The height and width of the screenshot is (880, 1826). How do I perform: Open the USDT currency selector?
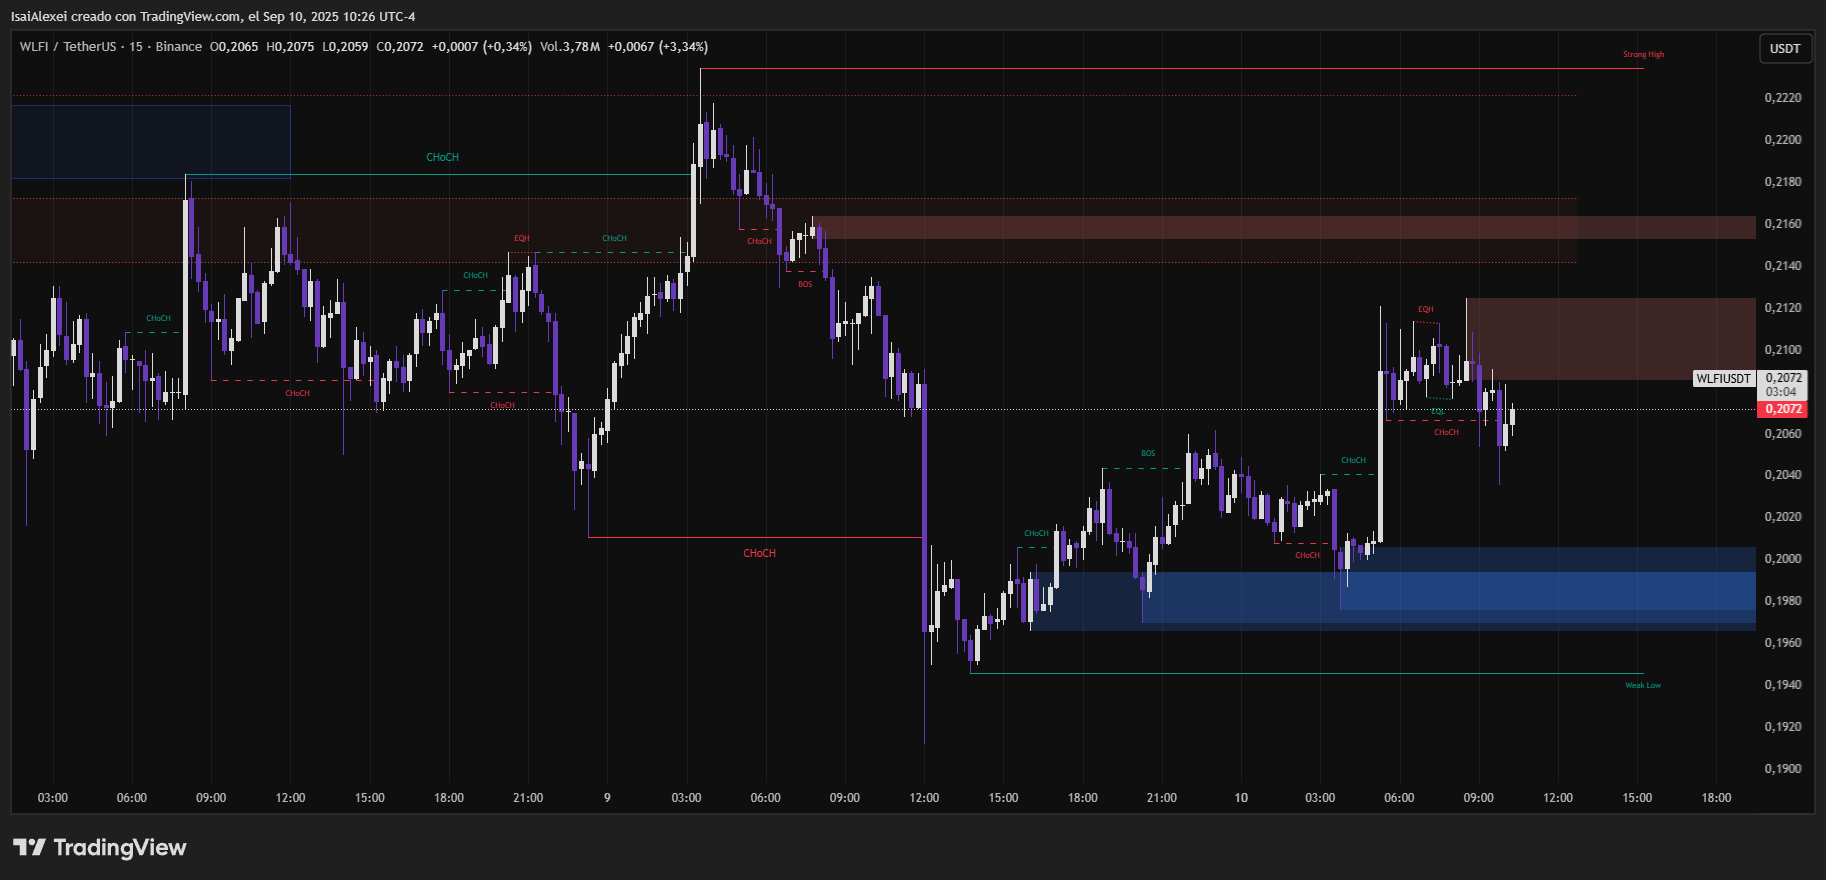1785,48
